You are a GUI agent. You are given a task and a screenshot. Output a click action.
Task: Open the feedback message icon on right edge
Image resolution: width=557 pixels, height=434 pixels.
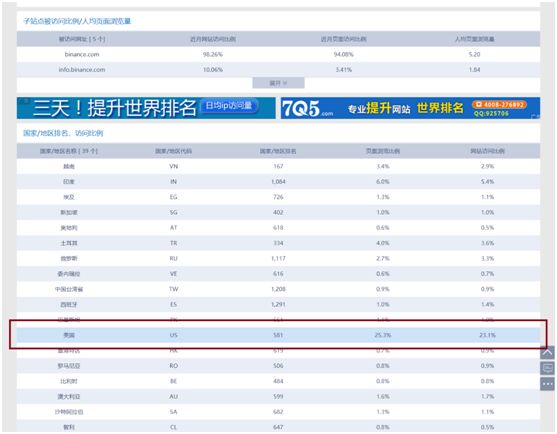pos(547,368)
